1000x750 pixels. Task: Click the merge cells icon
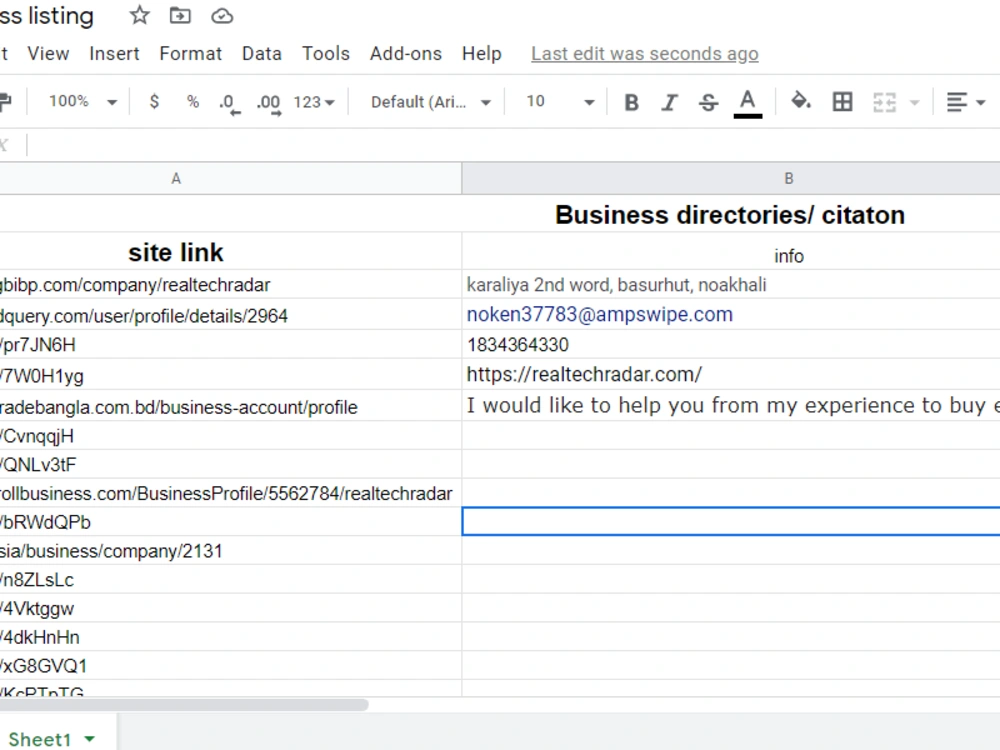(885, 102)
